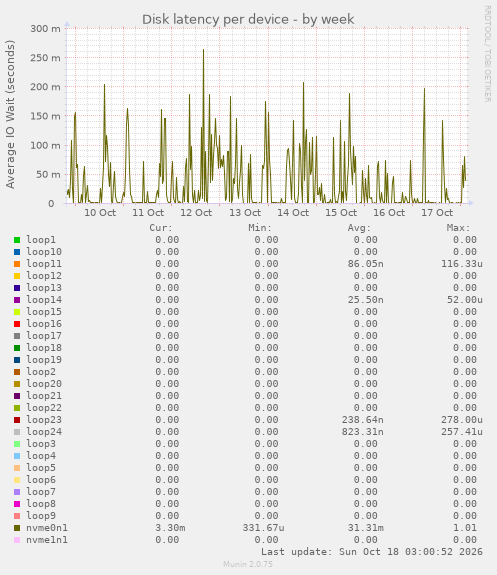The width and height of the screenshot is (497, 575).
Task: Click the graph title 'Disk latency per device - by week'
Action: [248, 19]
